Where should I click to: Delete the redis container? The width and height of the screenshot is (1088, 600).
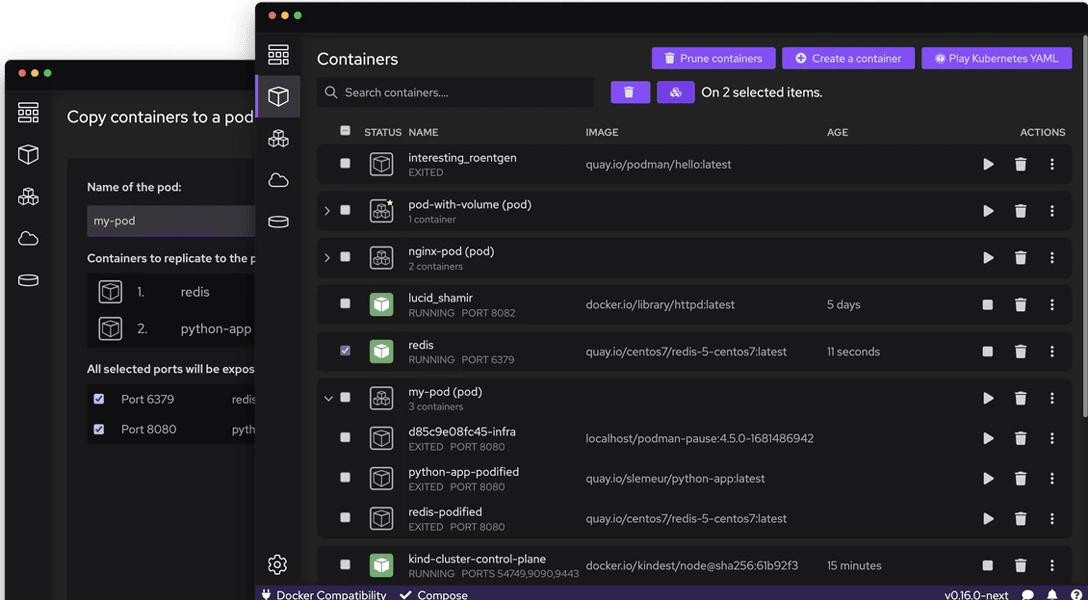click(1020, 352)
